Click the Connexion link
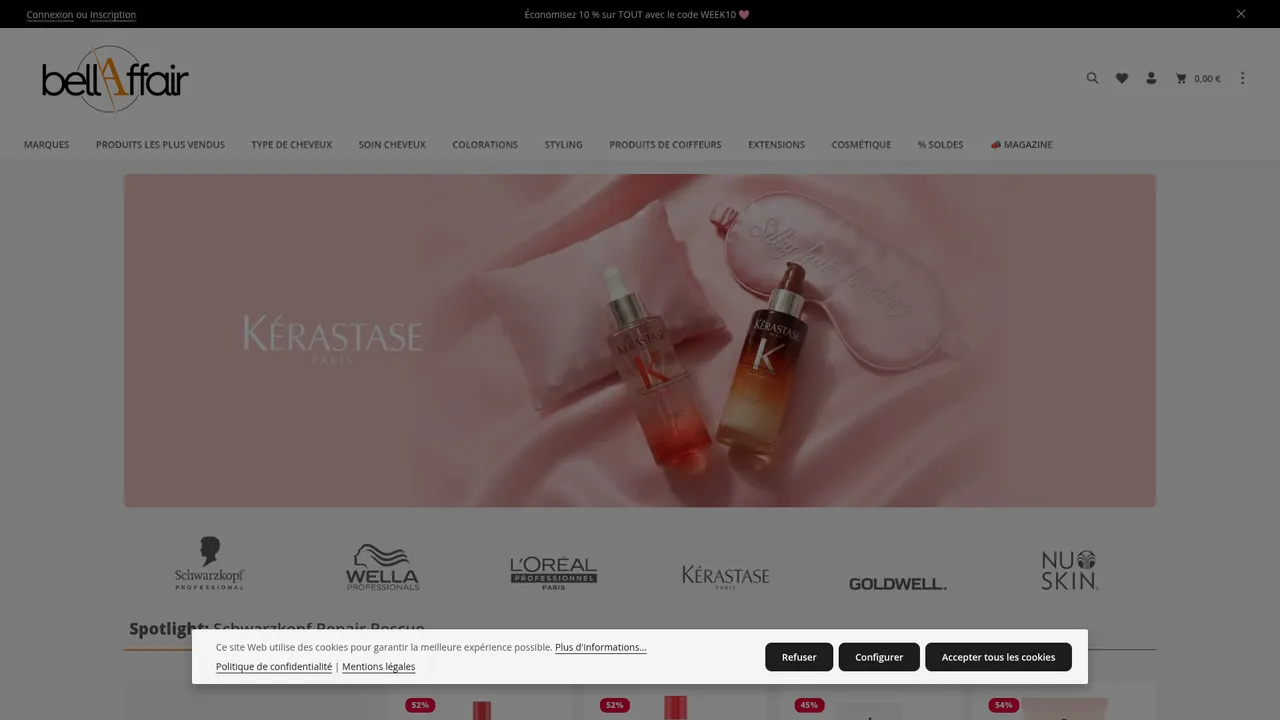 tap(50, 15)
